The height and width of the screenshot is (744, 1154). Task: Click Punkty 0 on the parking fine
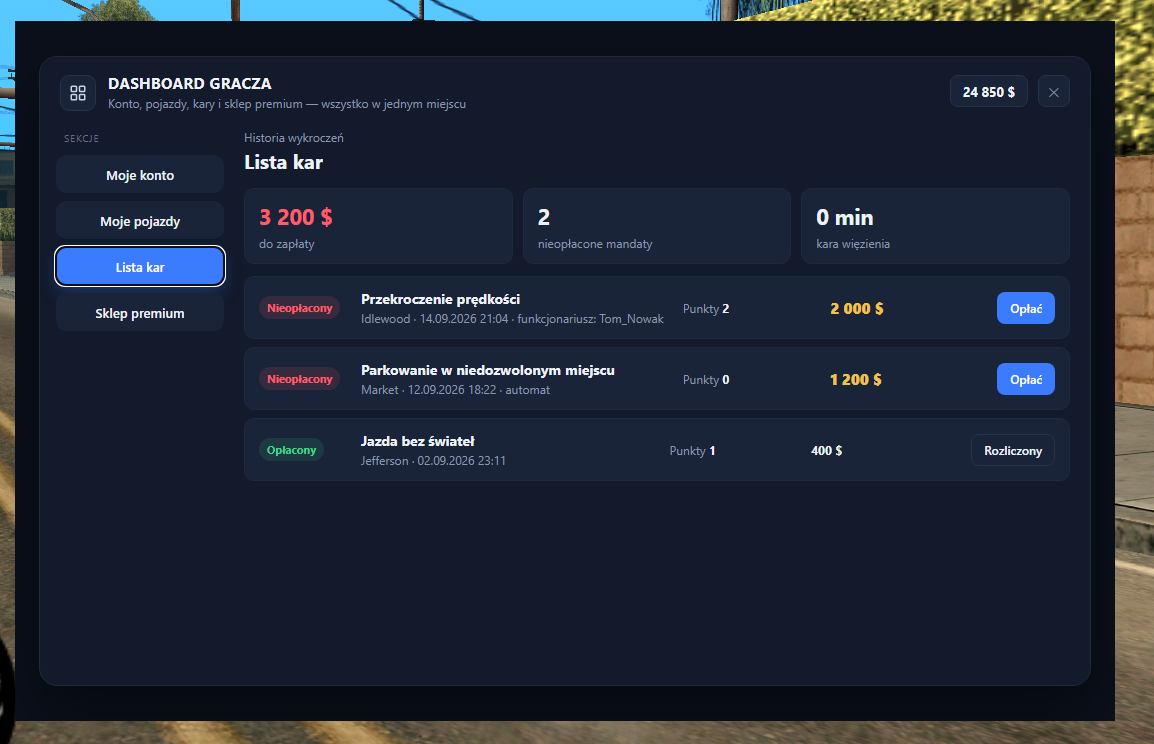coord(706,380)
